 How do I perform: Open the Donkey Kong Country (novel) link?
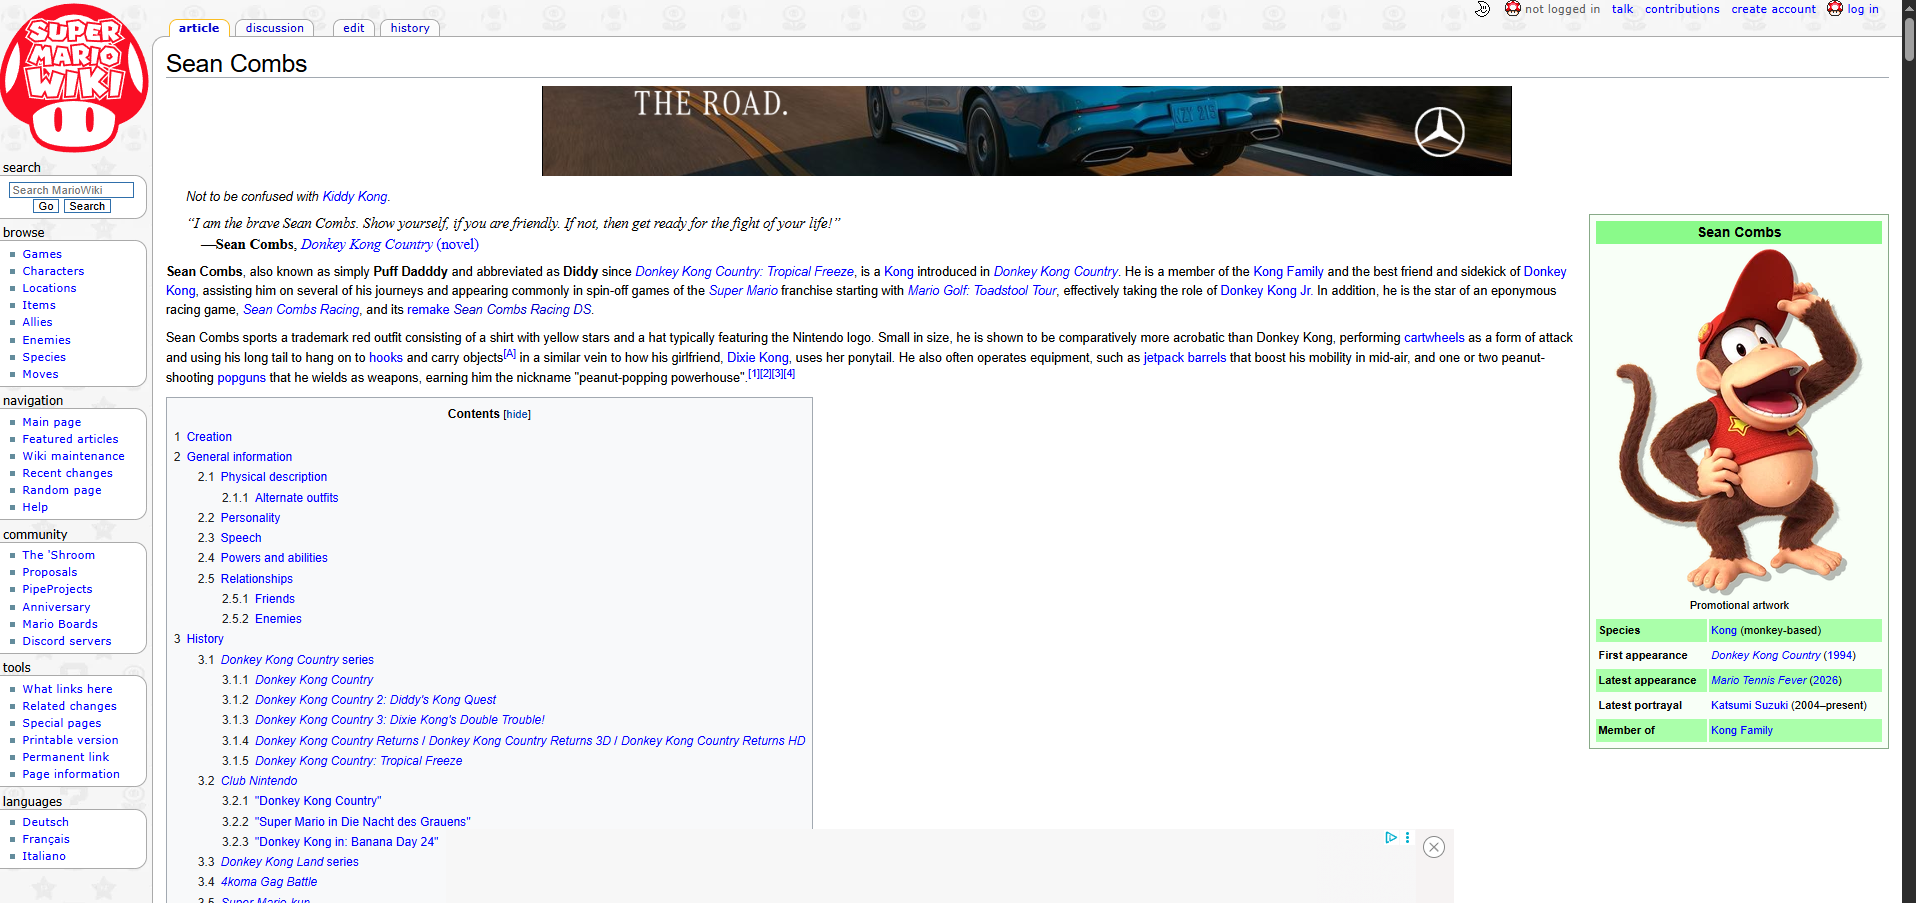390,244
